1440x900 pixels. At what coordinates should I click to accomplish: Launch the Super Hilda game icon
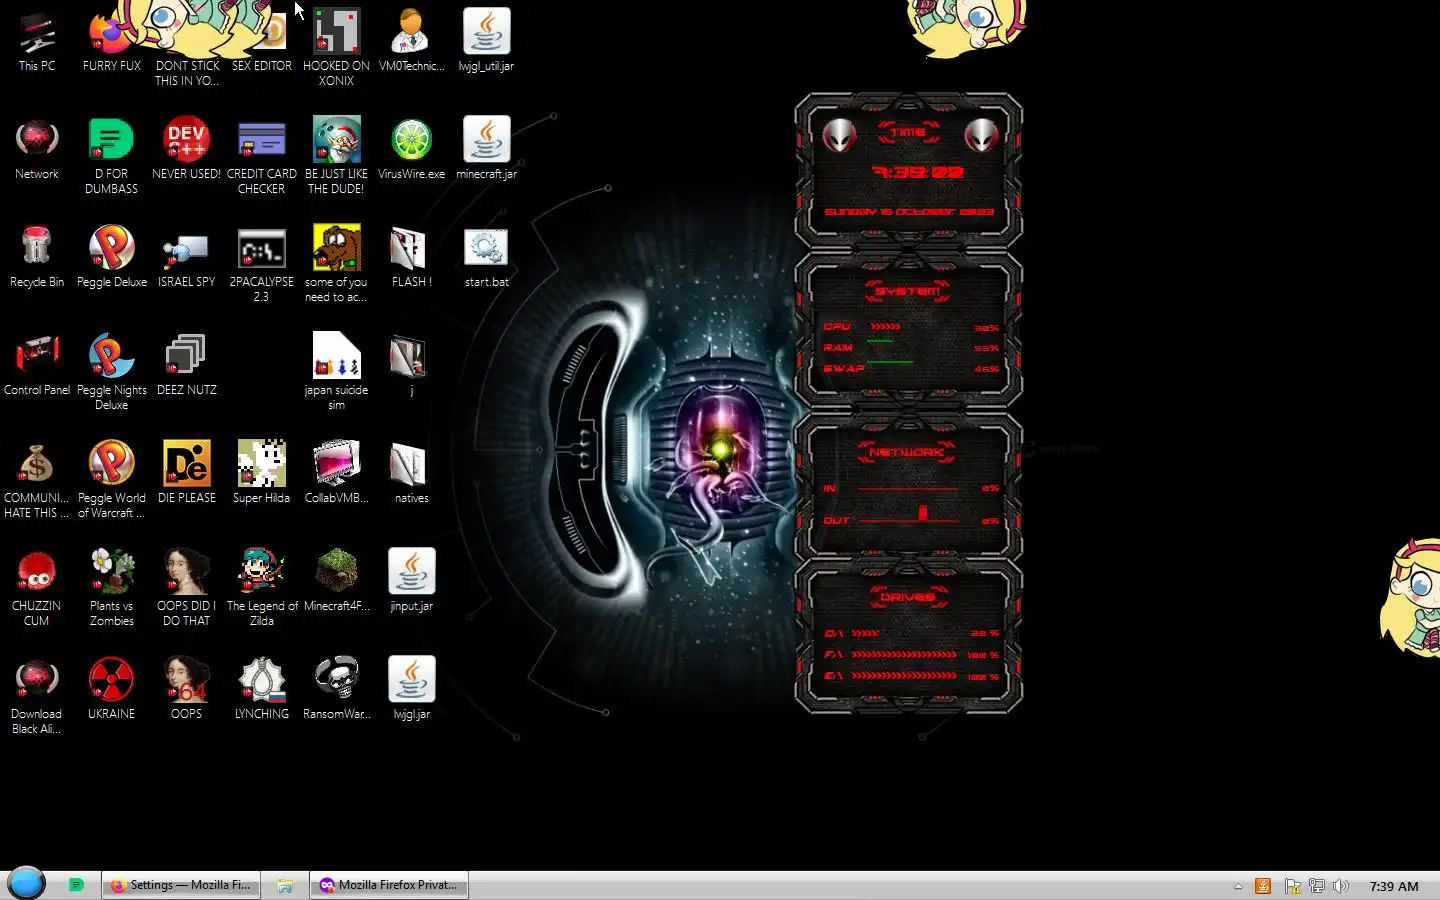click(x=261, y=474)
